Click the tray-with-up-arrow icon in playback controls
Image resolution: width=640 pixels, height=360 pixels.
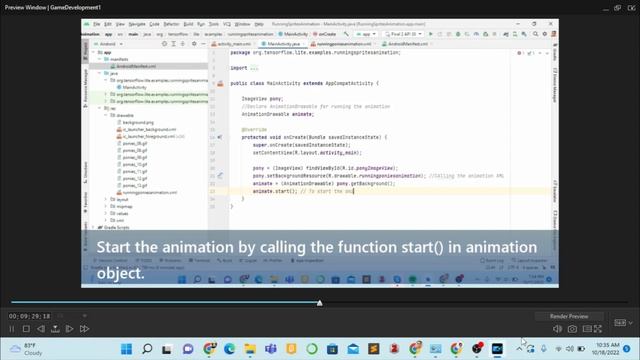point(55,329)
